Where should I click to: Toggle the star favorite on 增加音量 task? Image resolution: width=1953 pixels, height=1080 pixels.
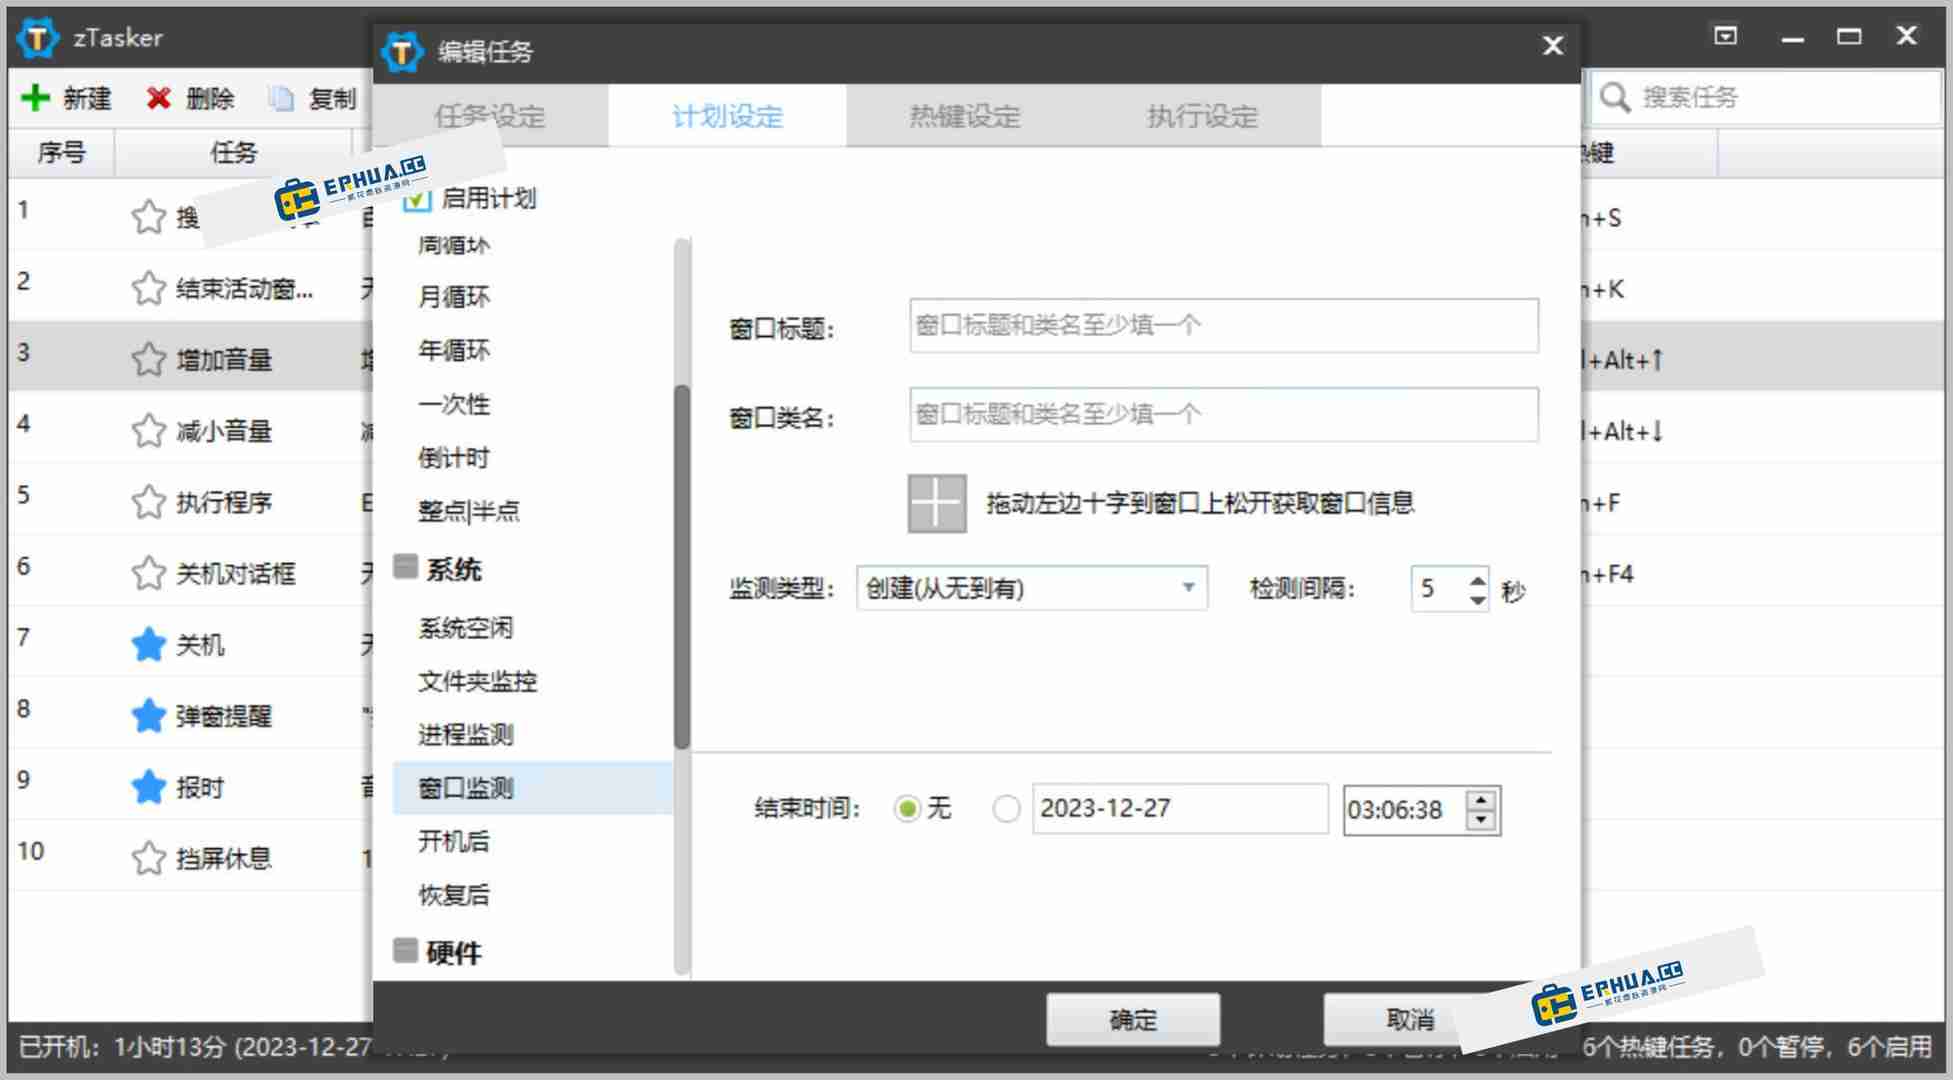click(147, 358)
